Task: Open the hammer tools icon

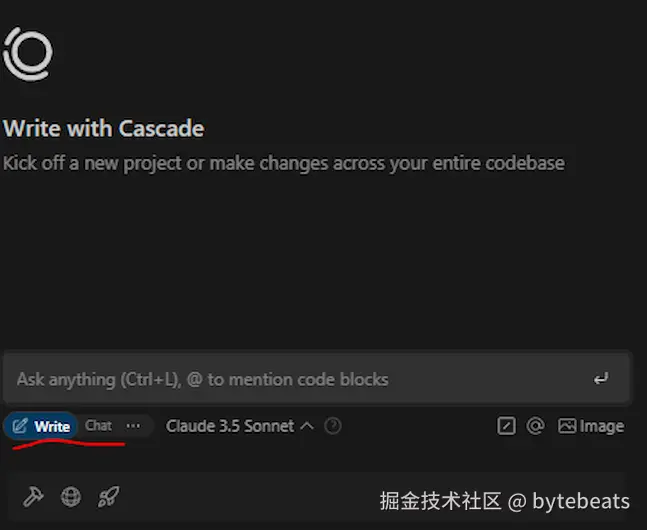Action: pos(33,496)
